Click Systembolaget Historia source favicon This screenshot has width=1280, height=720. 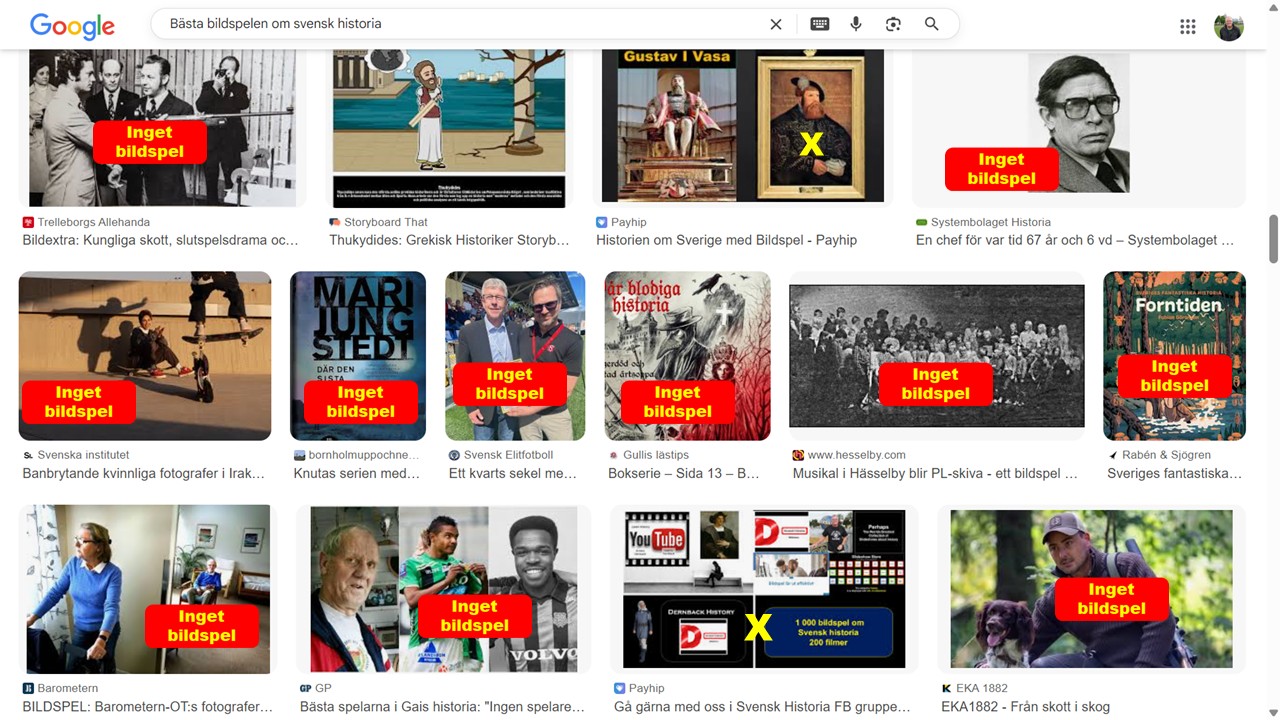921,222
